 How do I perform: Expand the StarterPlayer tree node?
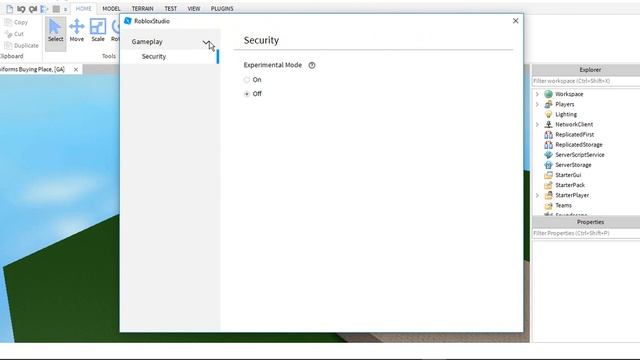pos(537,195)
